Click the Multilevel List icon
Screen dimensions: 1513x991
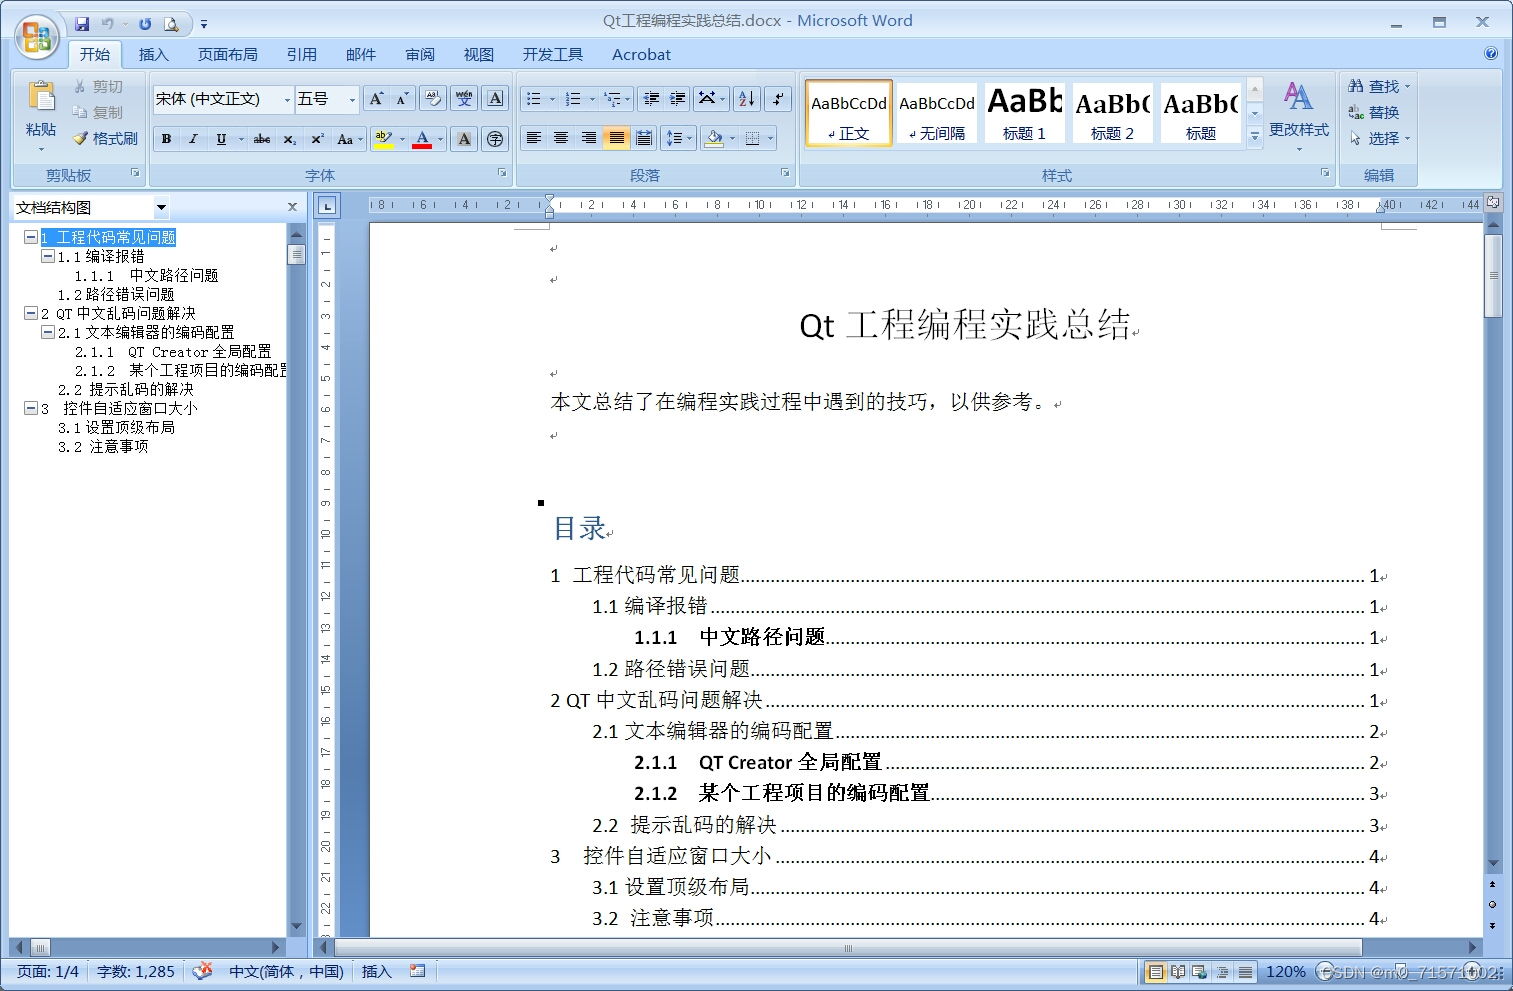(x=618, y=98)
